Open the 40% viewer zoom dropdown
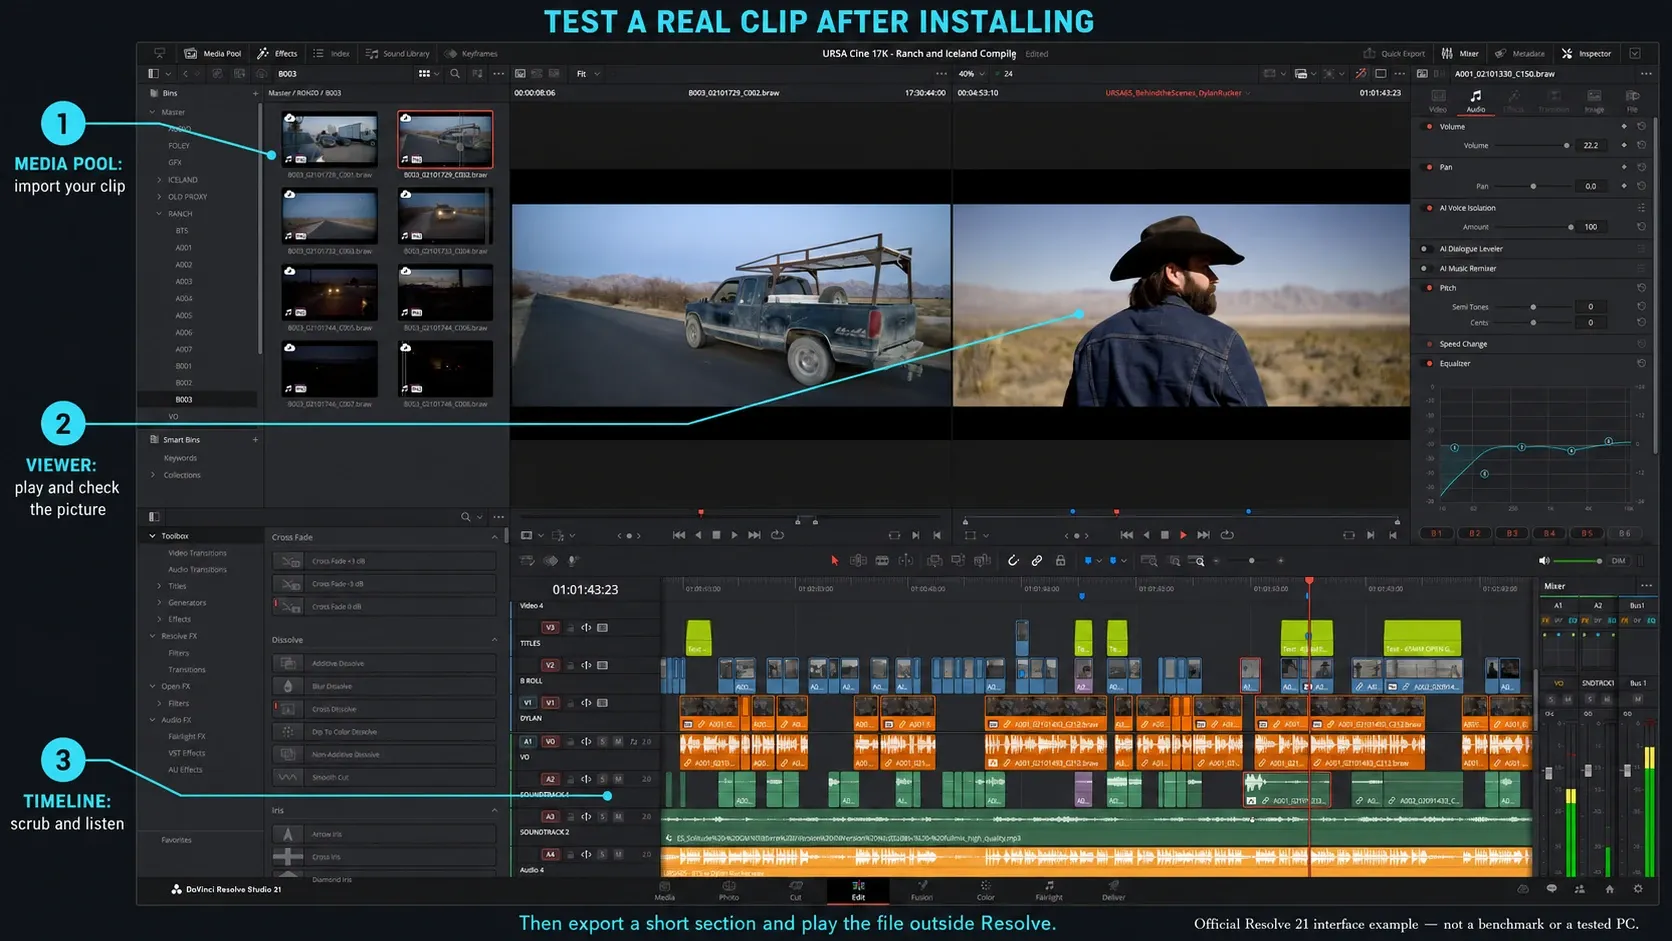The height and width of the screenshot is (941, 1672). [x=972, y=74]
